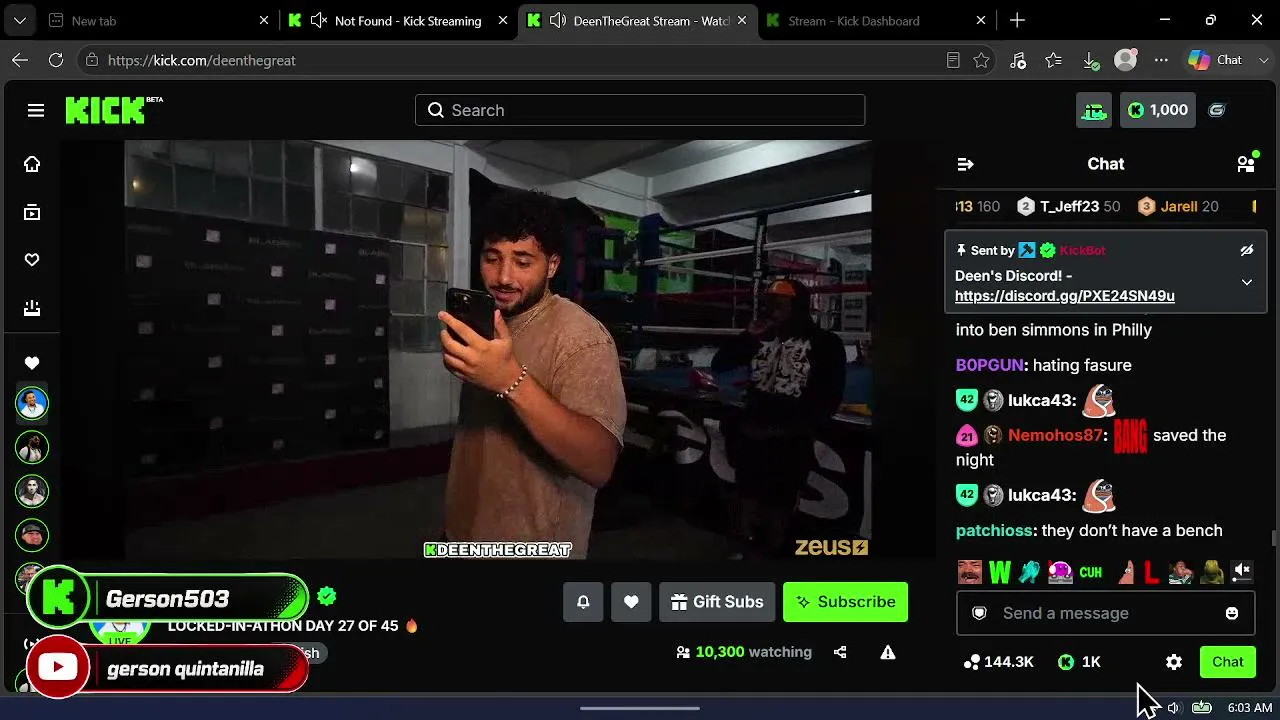Switch to Stream - Kick Dashboard tab
The height and width of the screenshot is (720, 1280).
[x=876, y=20]
